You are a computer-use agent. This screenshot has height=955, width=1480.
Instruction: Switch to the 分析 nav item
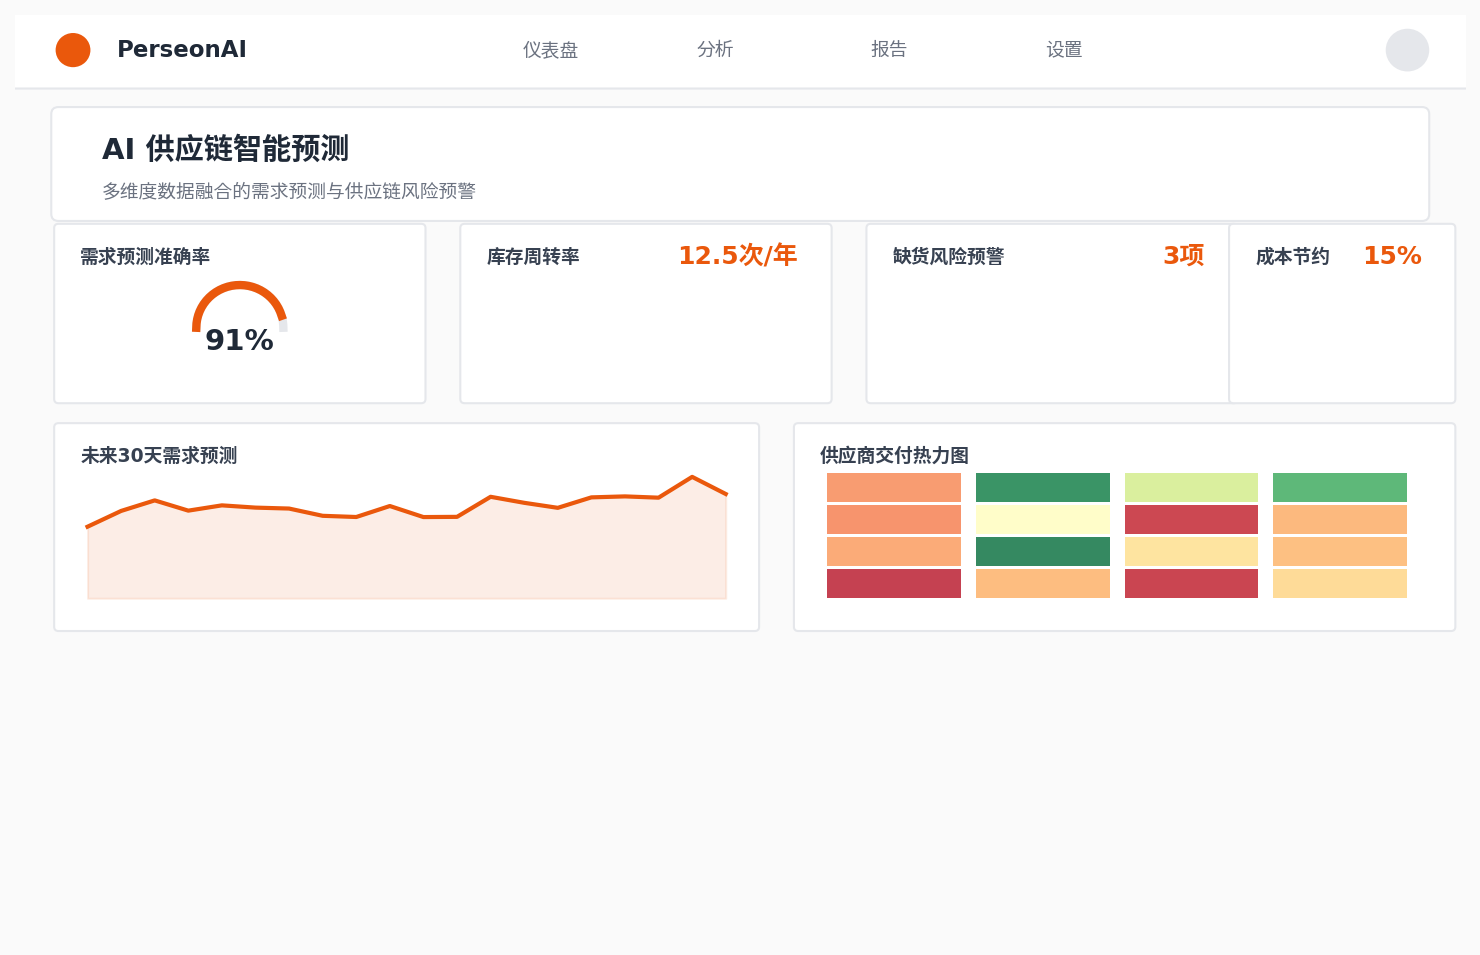(x=715, y=49)
